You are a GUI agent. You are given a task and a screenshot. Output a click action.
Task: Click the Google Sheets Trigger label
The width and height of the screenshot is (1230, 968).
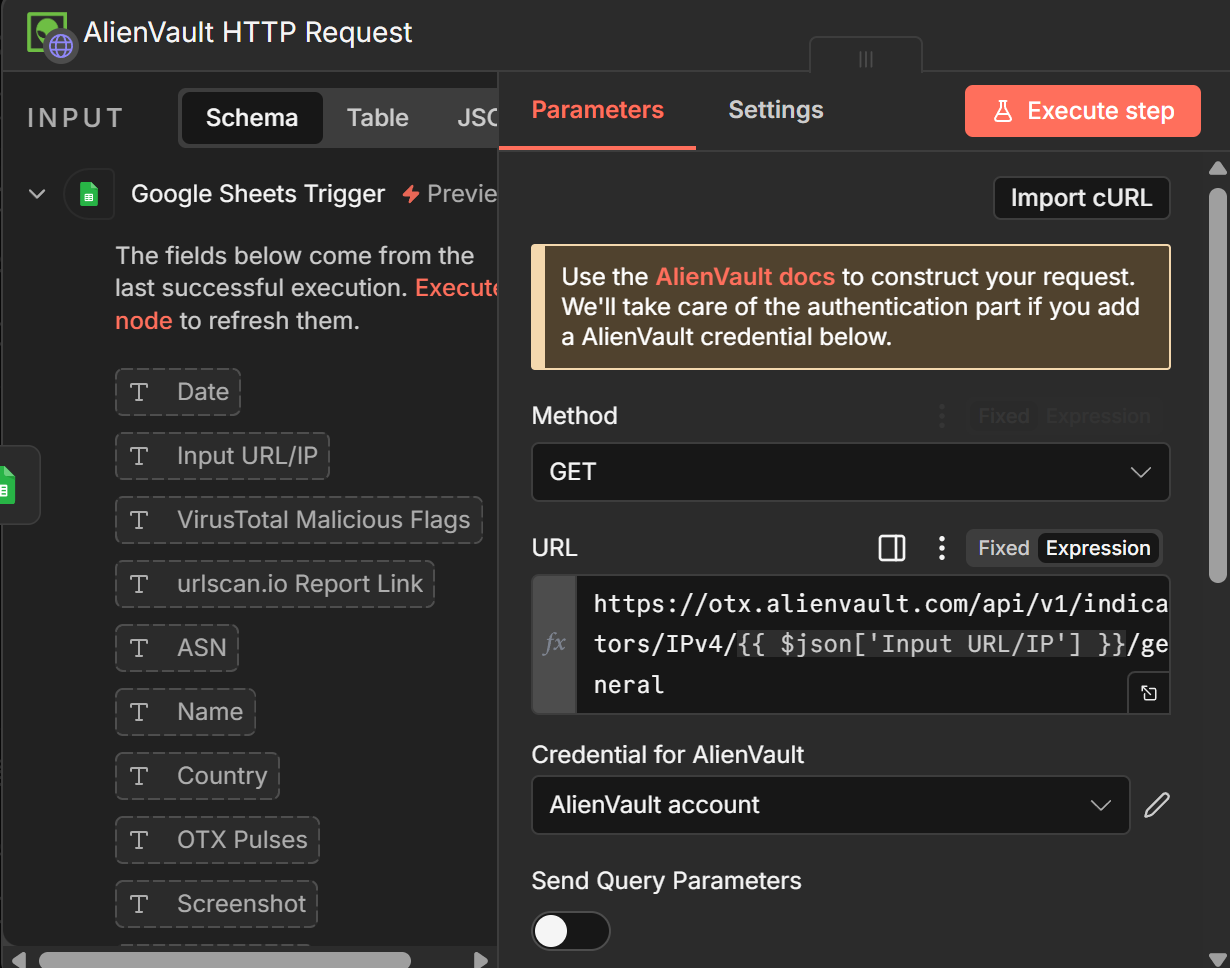pos(258,194)
